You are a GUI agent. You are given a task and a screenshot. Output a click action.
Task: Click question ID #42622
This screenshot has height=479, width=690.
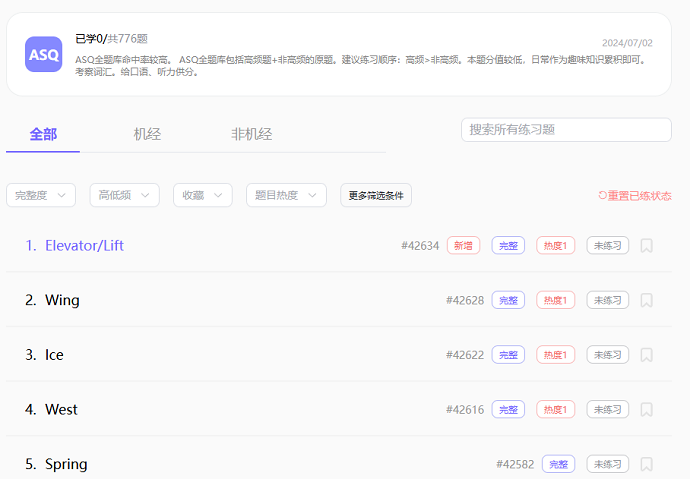click(465, 355)
